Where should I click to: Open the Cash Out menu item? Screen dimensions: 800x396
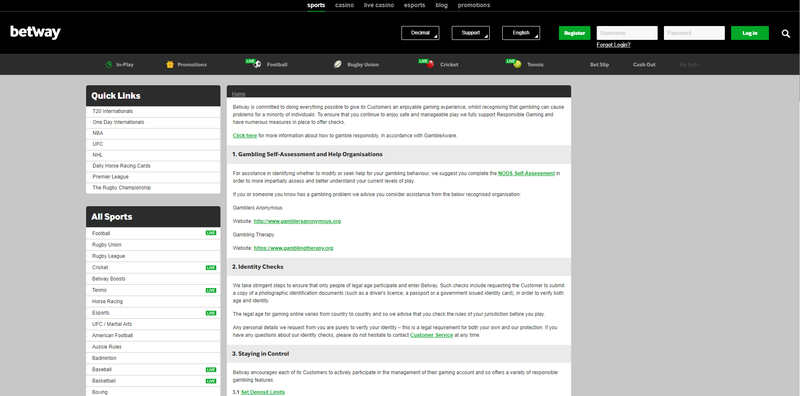coord(644,65)
